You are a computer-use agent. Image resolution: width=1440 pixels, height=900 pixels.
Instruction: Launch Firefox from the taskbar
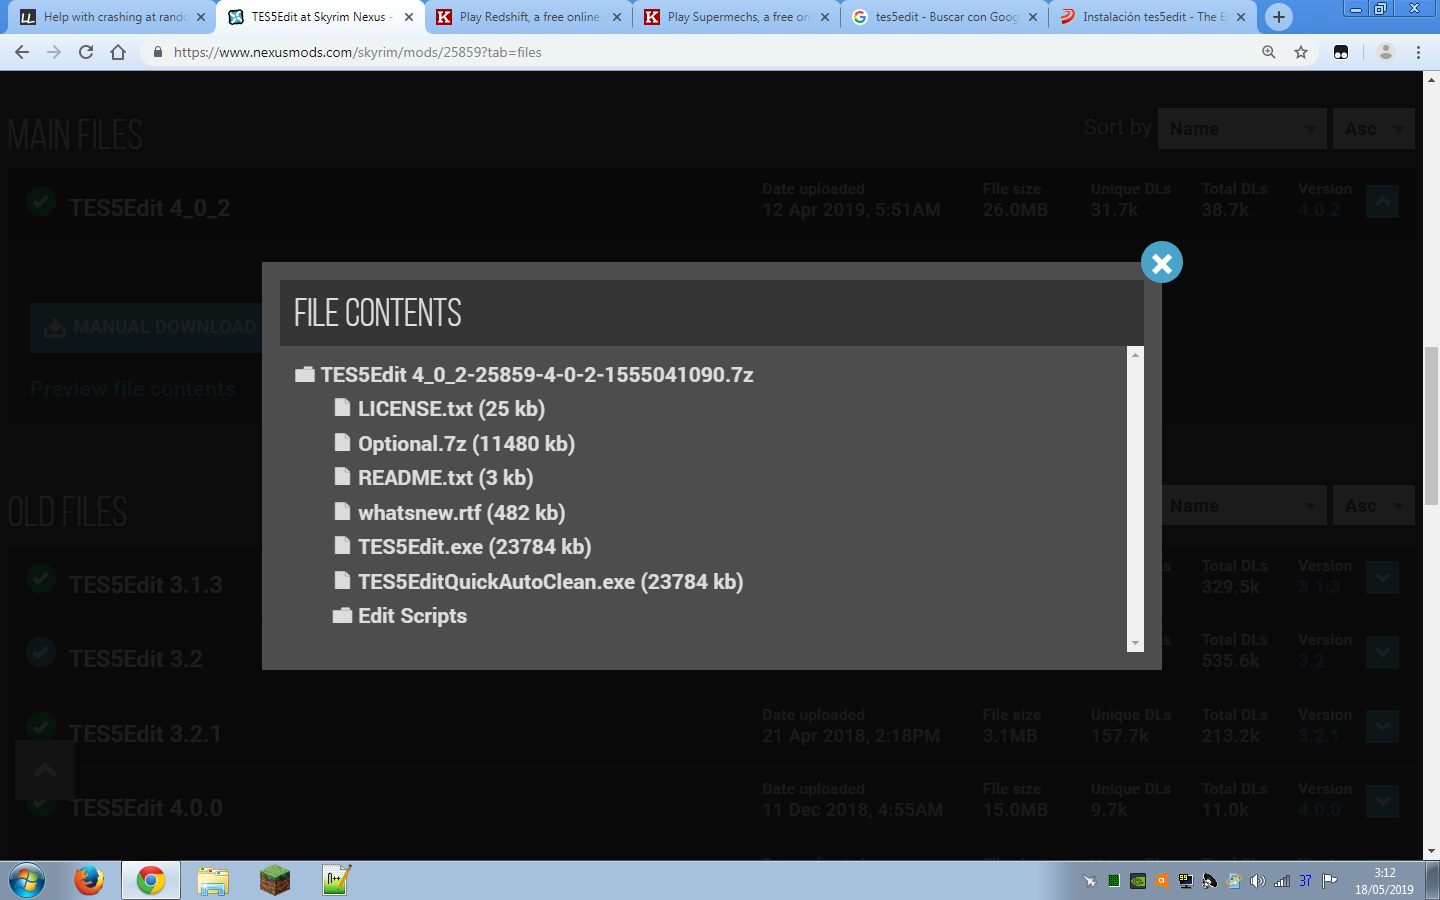[89, 881]
